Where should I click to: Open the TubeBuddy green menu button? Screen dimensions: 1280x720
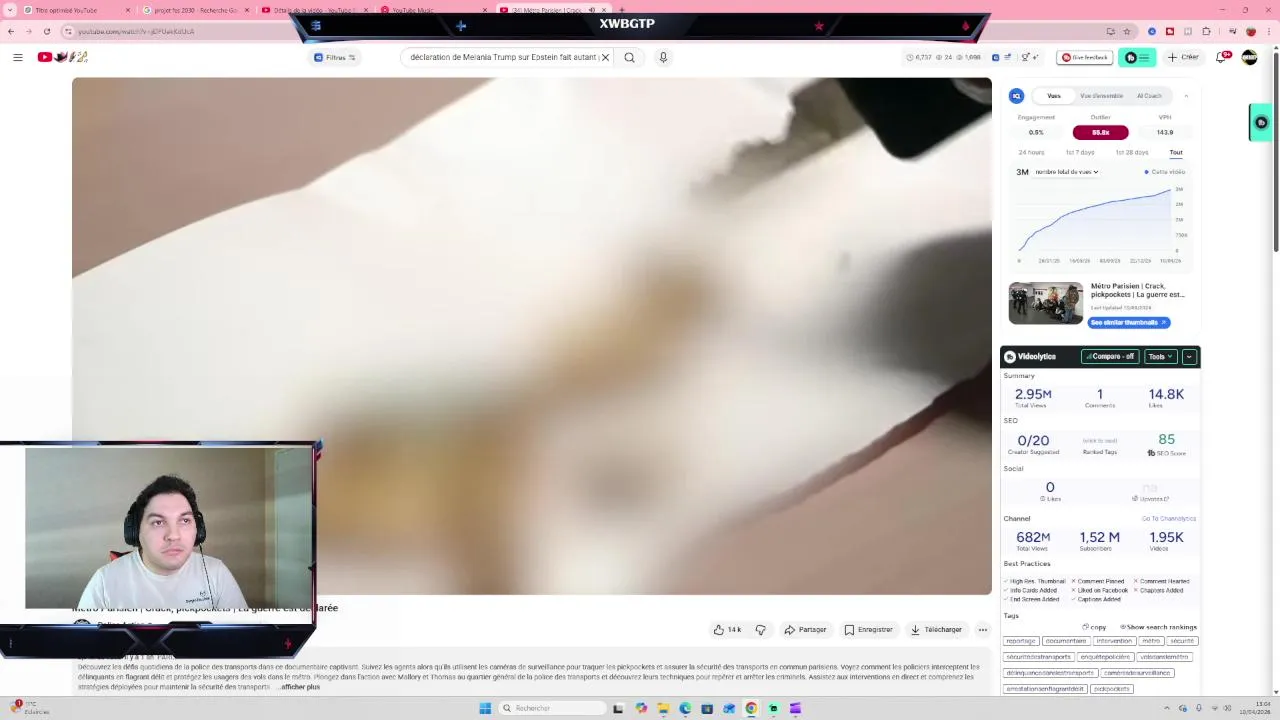tap(1137, 57)
